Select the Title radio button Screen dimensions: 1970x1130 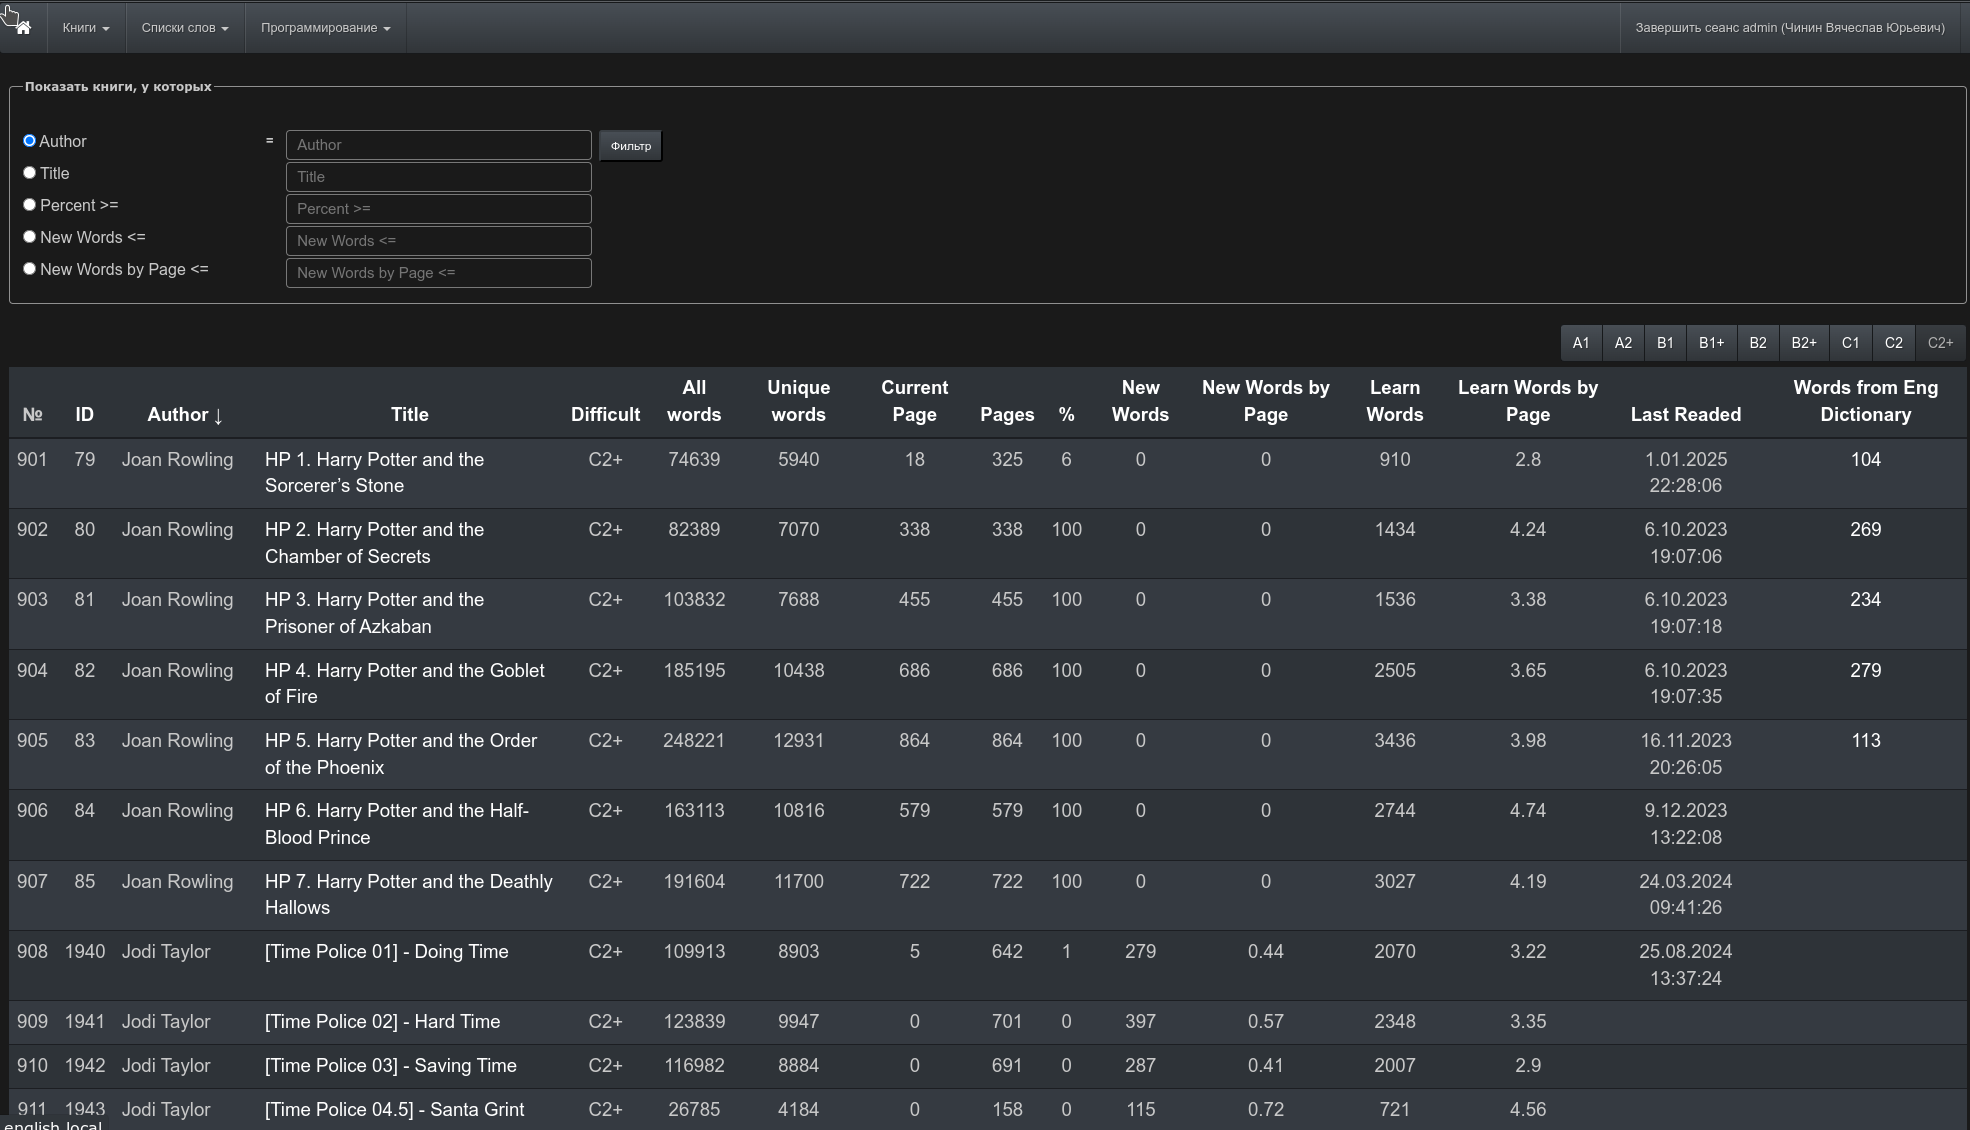[30, 173]
